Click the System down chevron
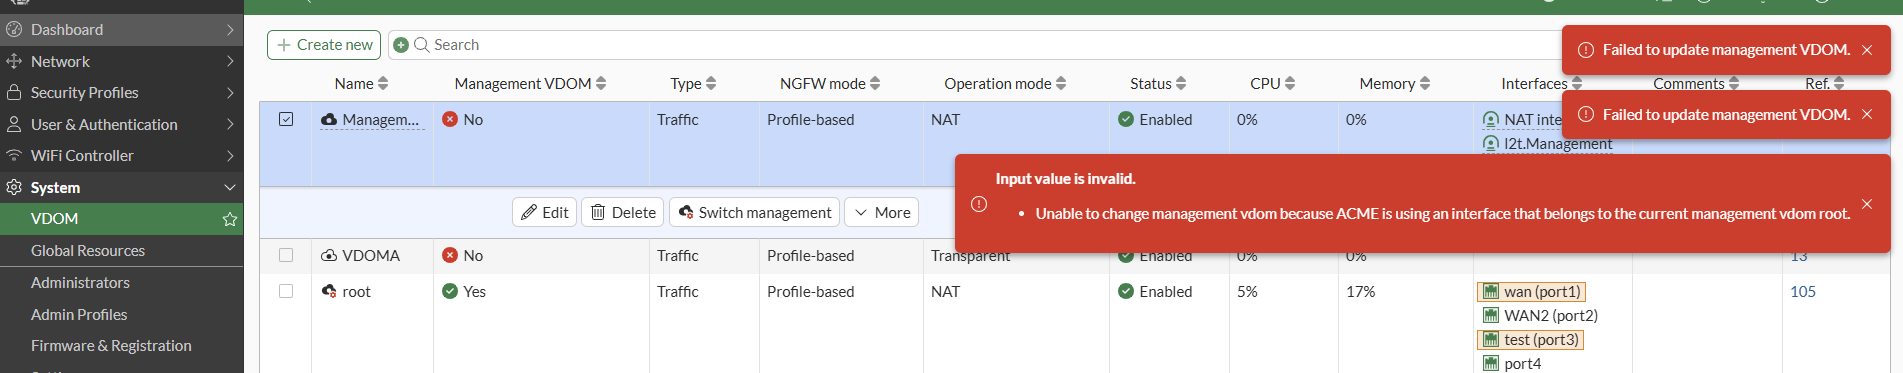The image size is (1903, 373). (230, 187)
